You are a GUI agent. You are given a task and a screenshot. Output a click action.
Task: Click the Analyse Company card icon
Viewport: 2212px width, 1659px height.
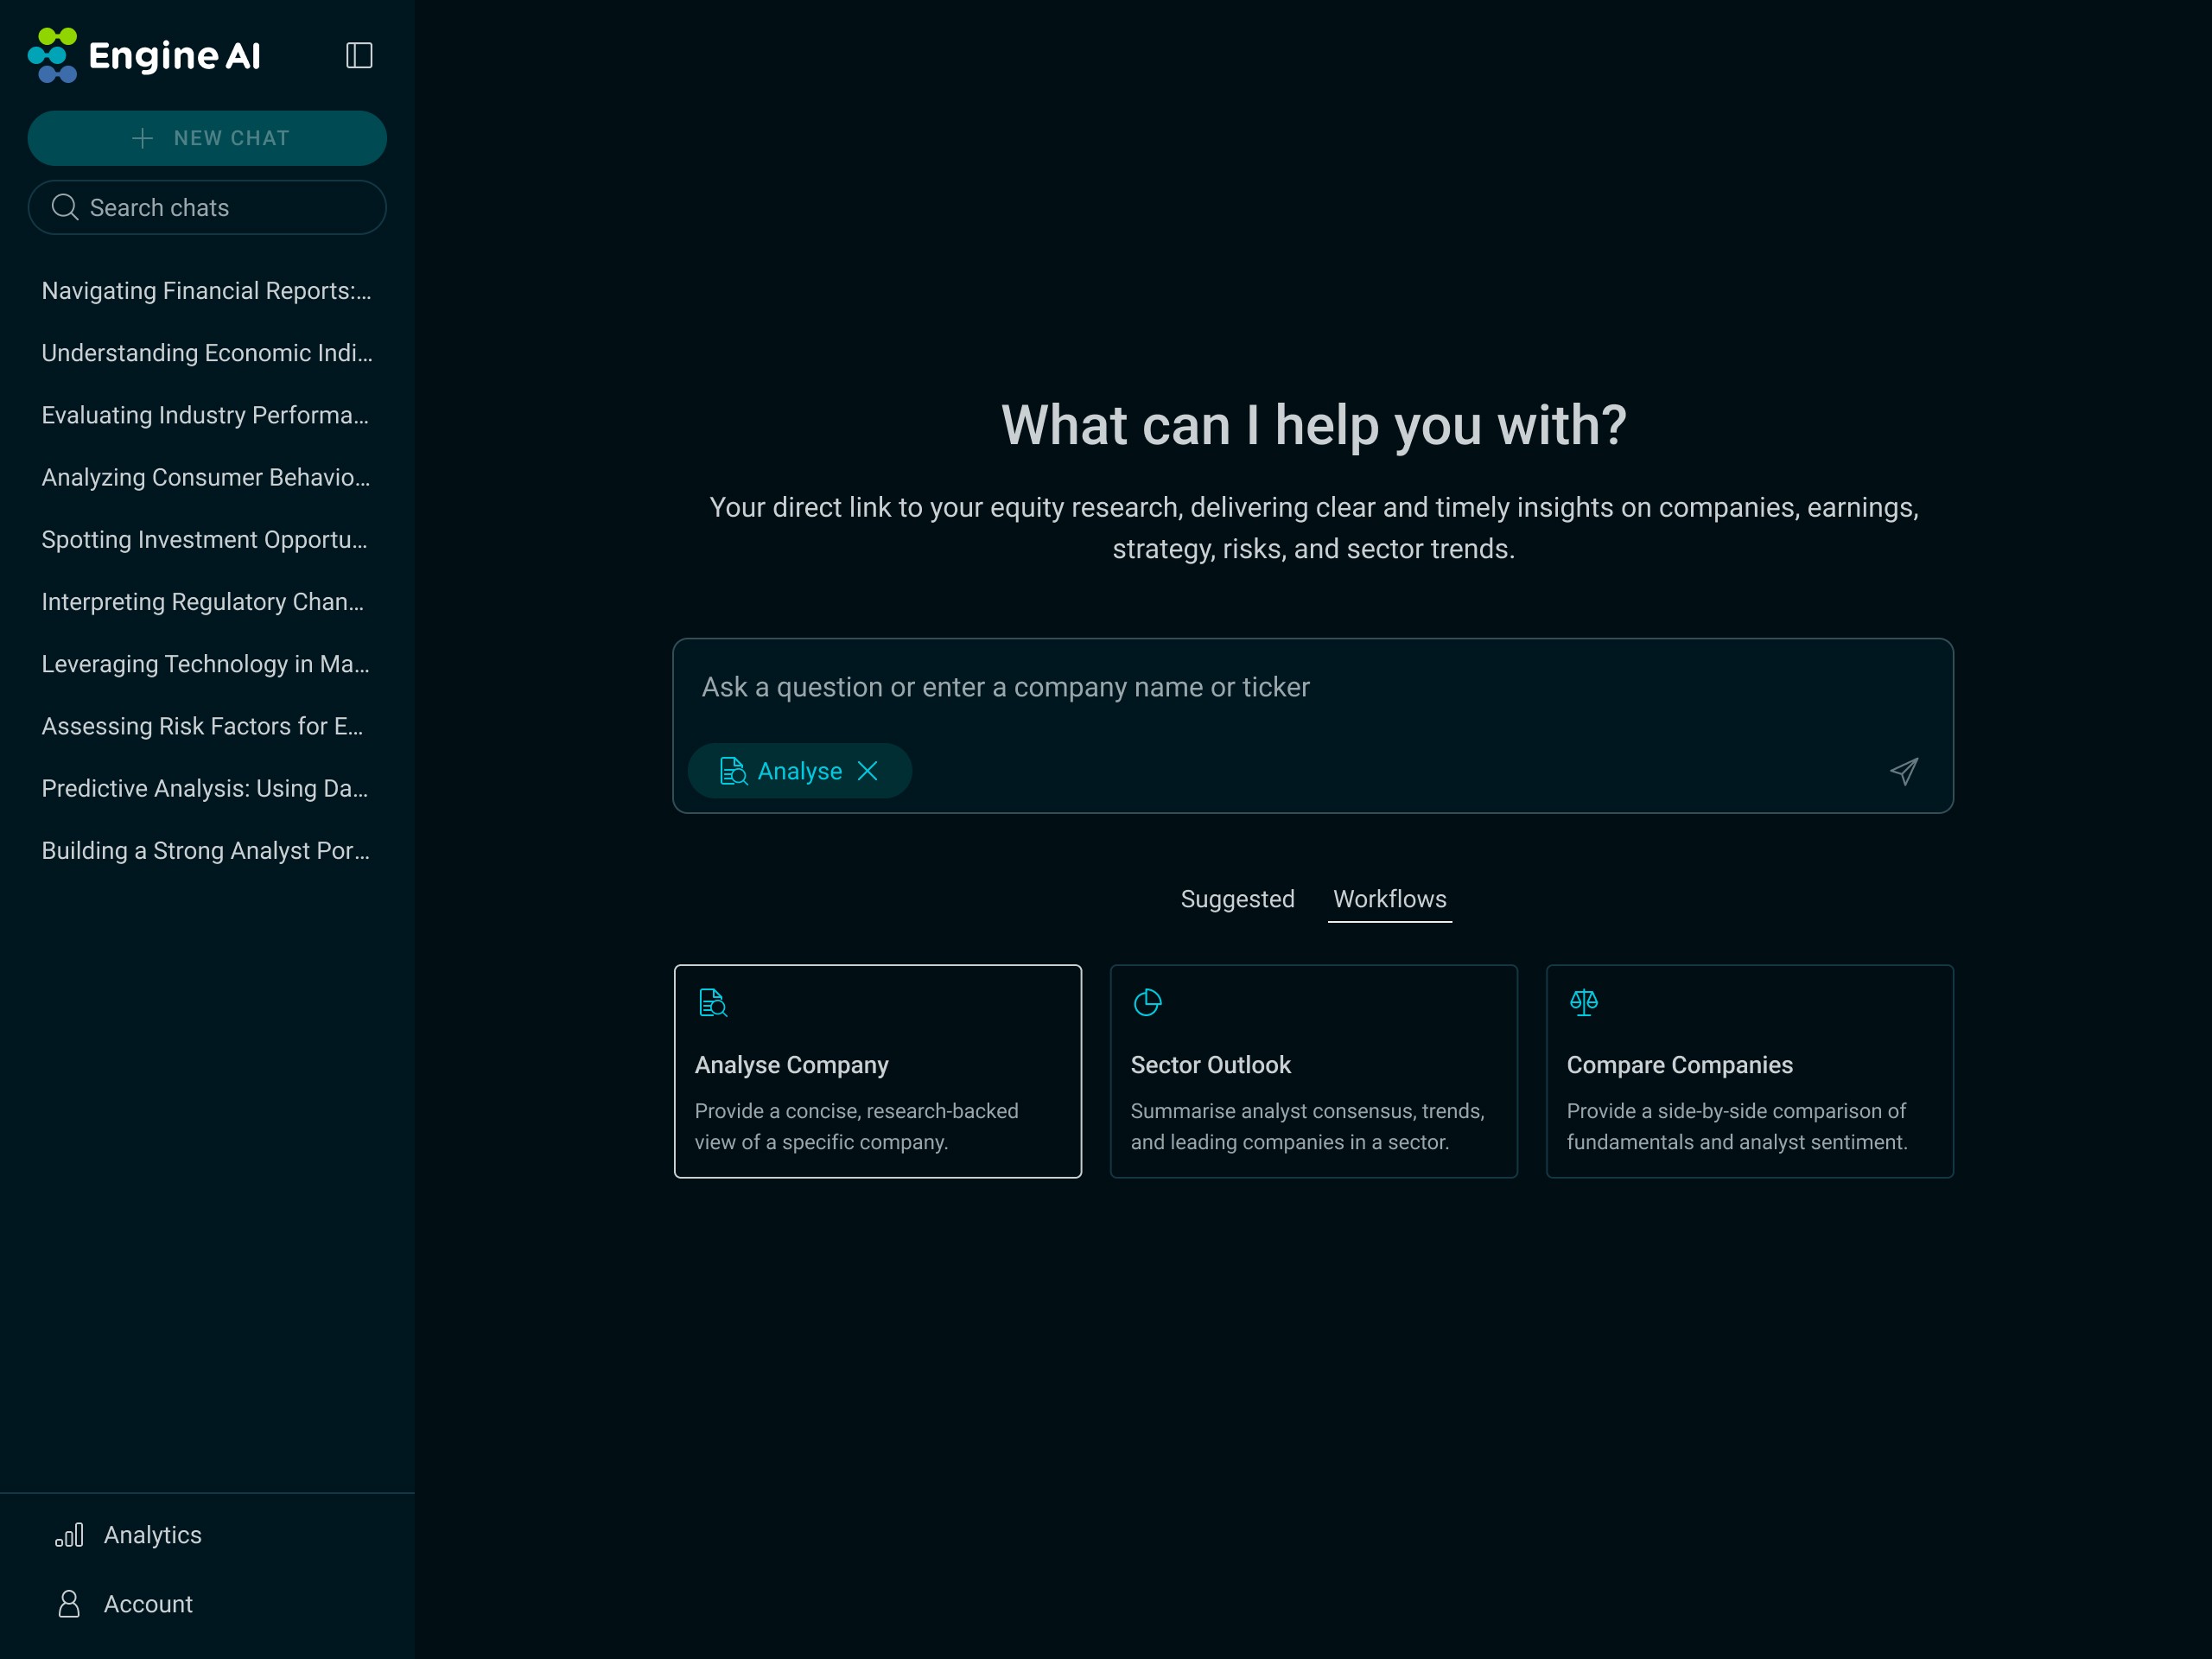[x=712, y=1002]
